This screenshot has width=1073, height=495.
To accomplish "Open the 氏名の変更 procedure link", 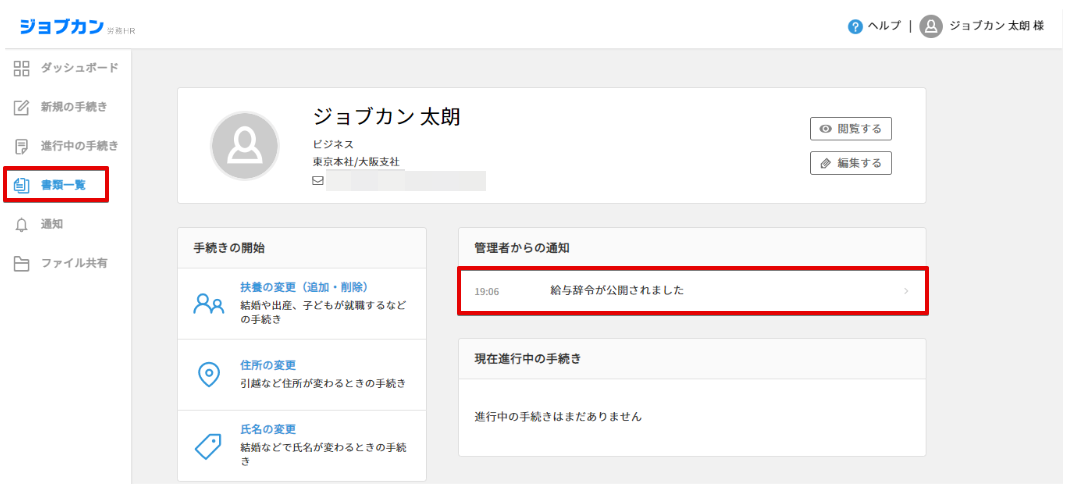I will (268, 429).
